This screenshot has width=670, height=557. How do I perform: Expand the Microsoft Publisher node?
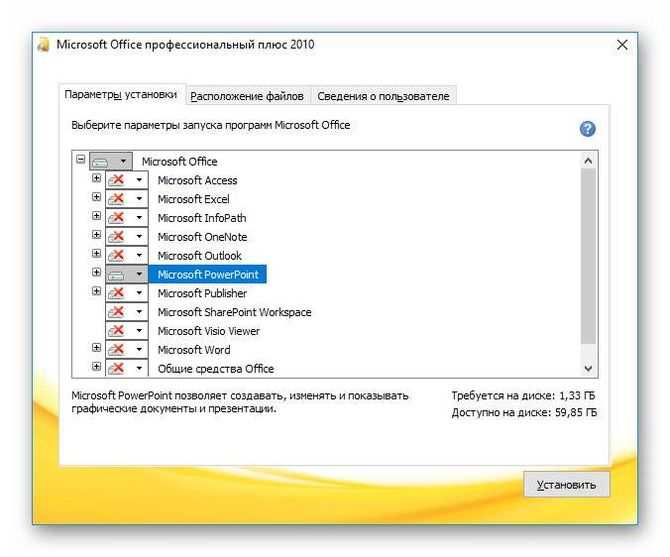coord(97,291)
